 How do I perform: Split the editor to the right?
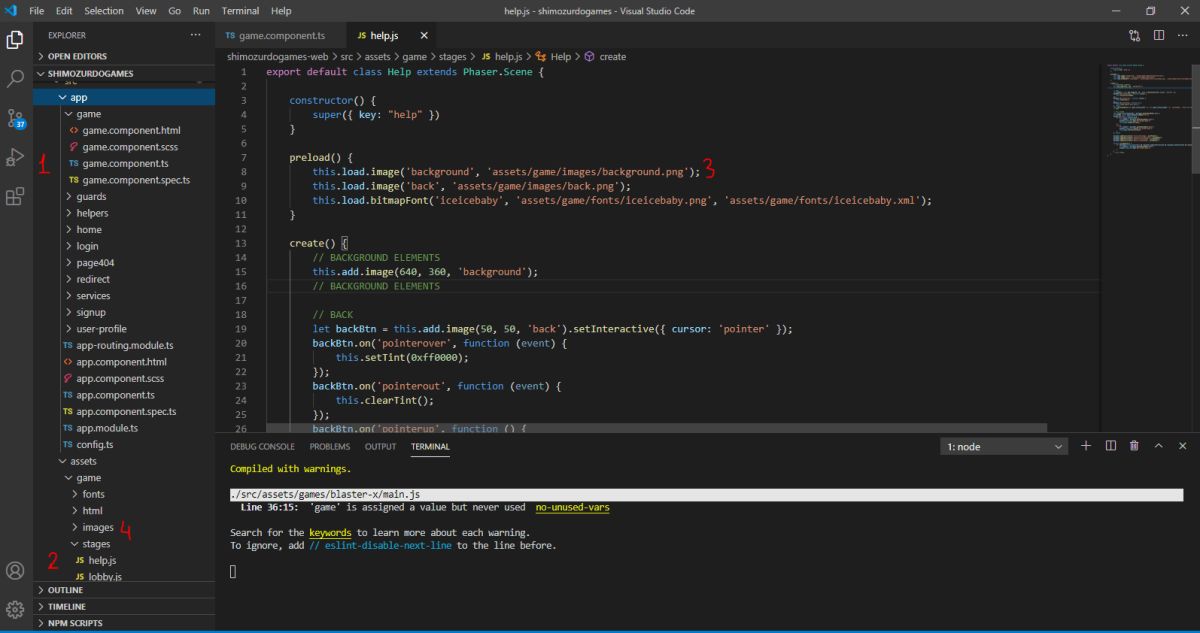(x=1159, y=35)
